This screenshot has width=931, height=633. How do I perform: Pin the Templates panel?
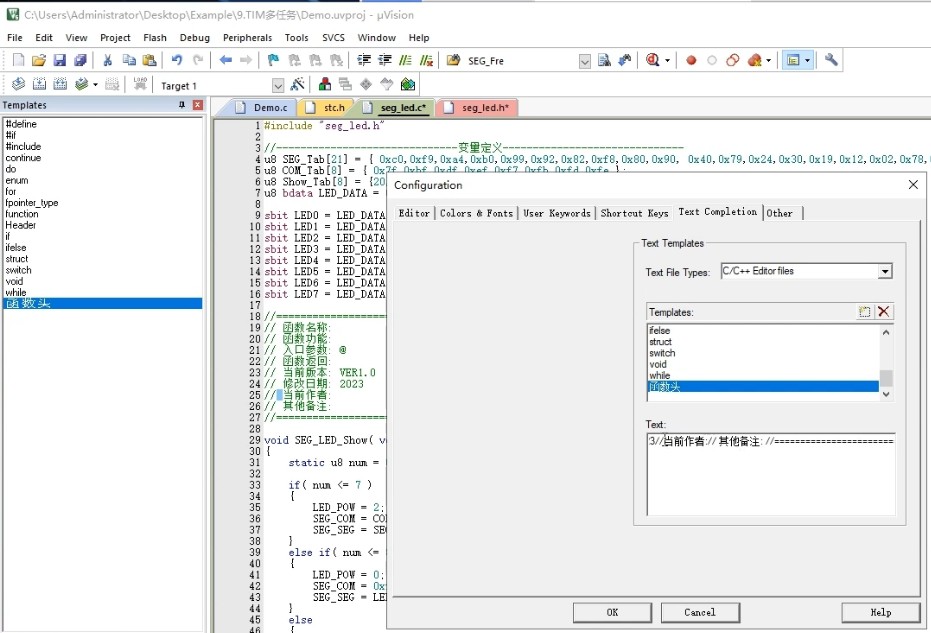coord(182,105)
